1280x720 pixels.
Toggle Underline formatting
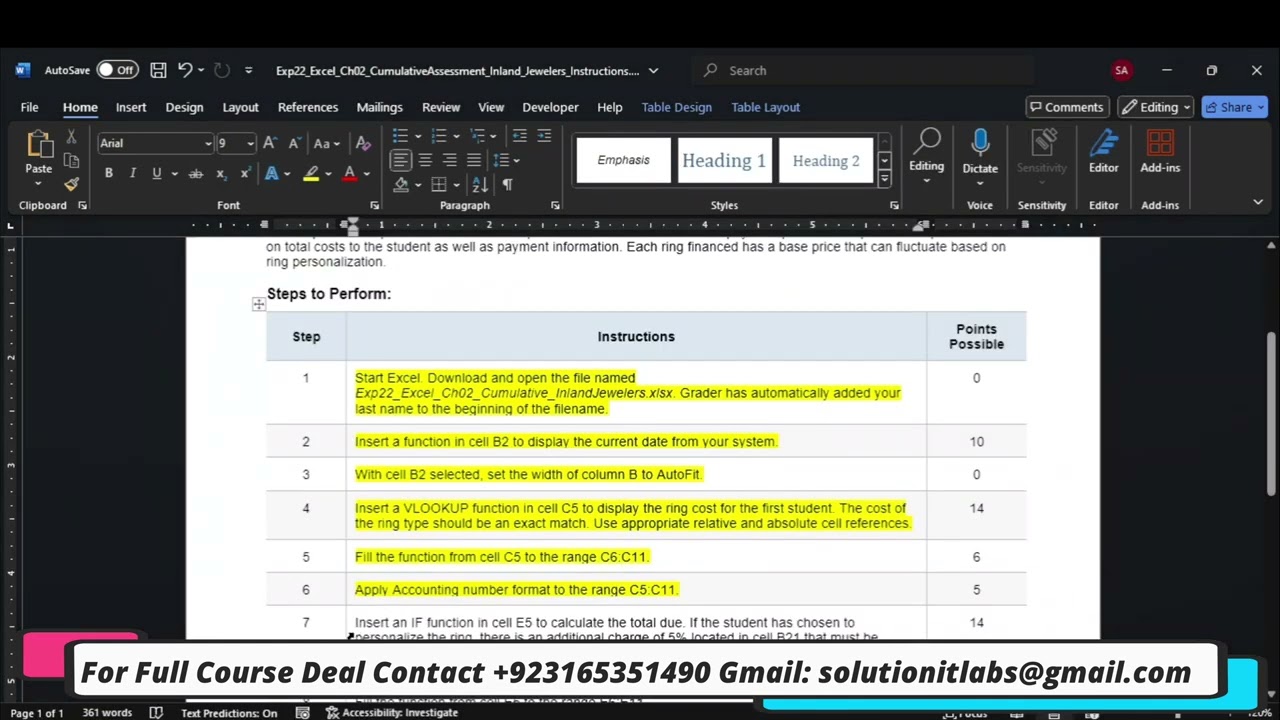[156, 173]
